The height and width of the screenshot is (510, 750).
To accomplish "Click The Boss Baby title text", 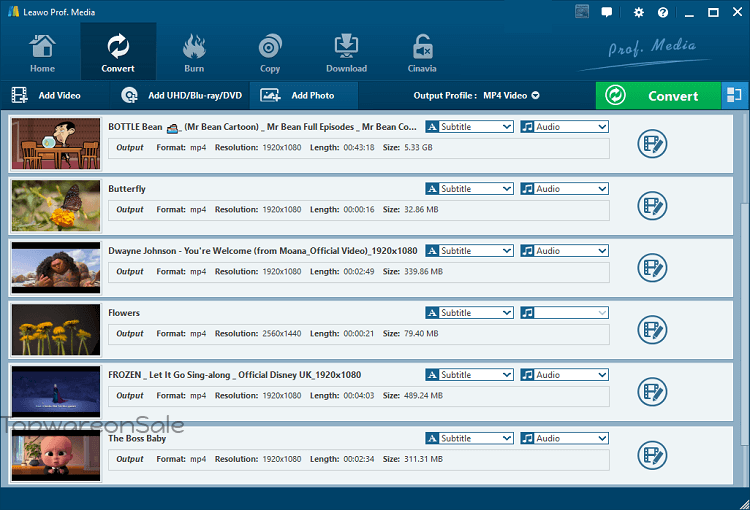I will (x=137, y=439).
